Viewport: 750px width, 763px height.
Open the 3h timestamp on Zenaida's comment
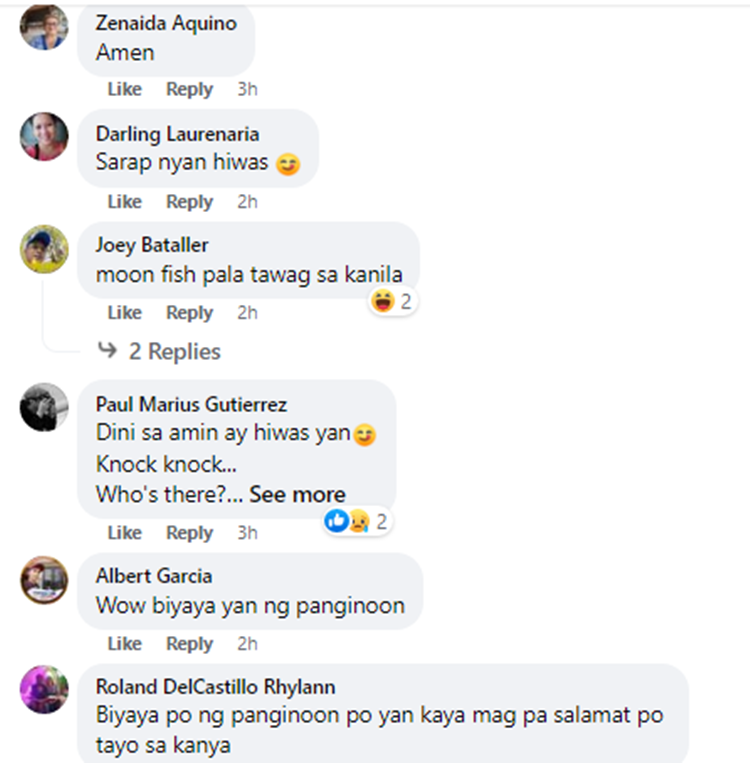(247, 89)
